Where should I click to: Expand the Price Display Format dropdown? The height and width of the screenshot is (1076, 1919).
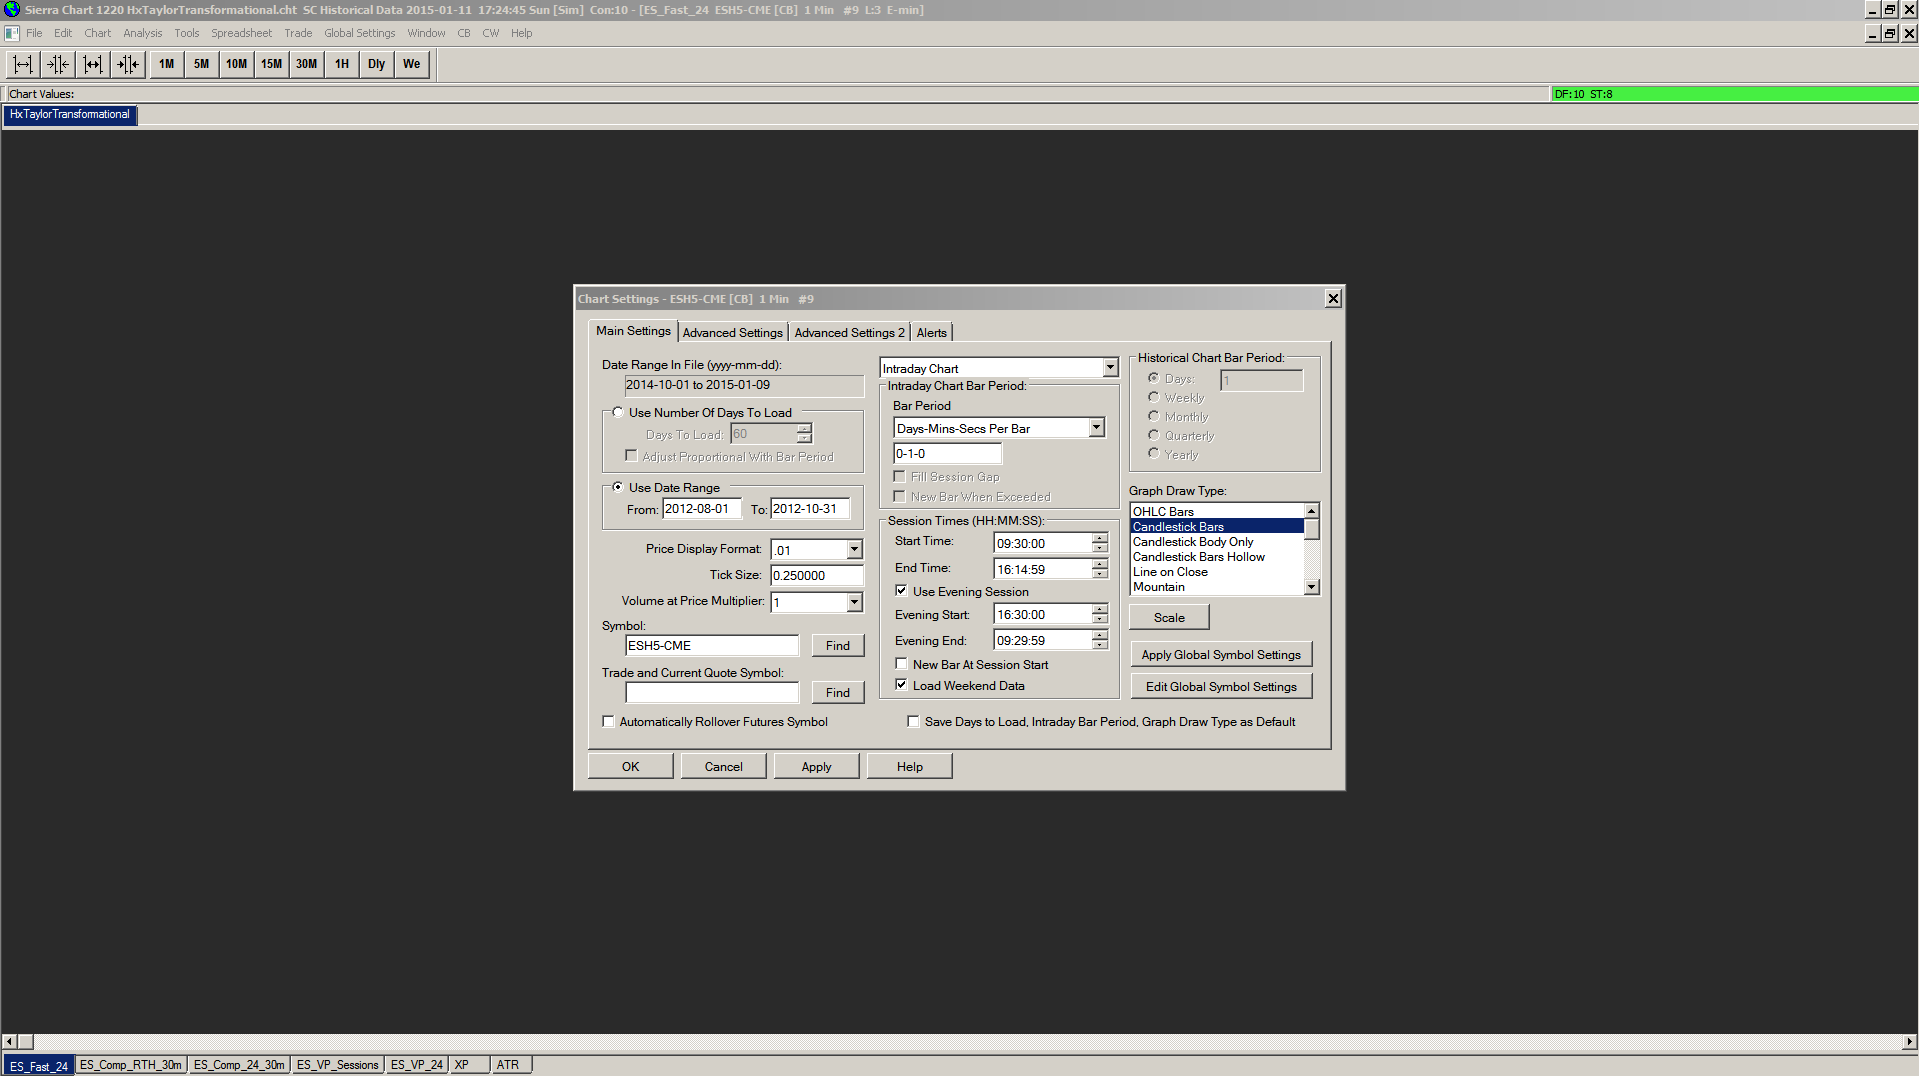pyautogui.click(x=854, y=549)
